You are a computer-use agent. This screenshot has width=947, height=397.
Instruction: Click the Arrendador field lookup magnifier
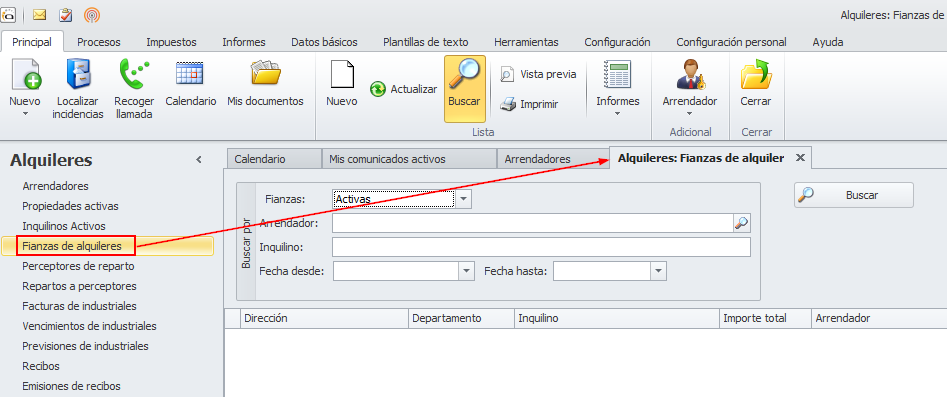tap(742, 223)
